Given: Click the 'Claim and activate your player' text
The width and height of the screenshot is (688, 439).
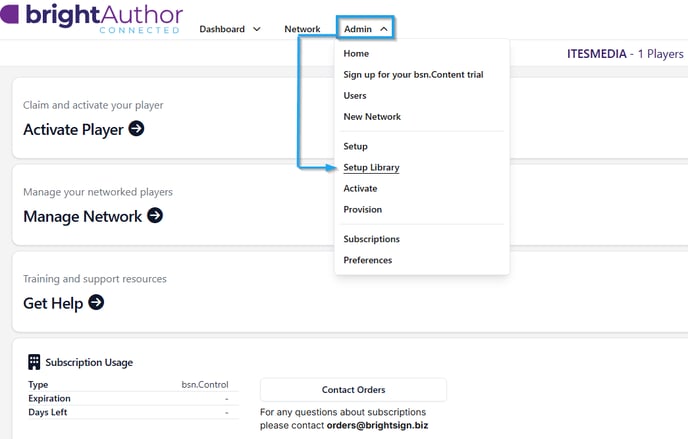Looking at the screenshot, I should [x=93, y=105].
